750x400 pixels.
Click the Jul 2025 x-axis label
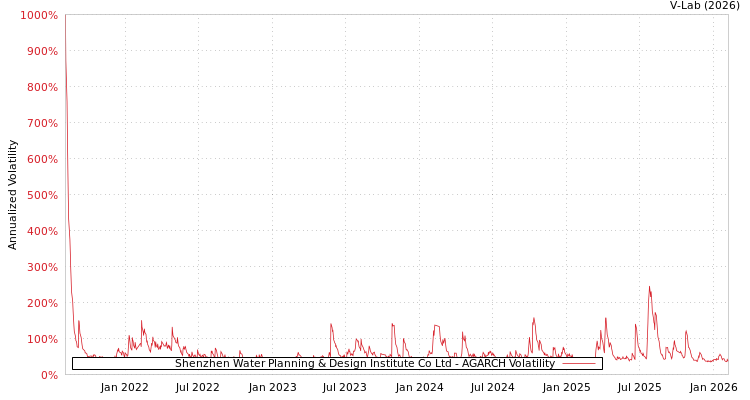tap(640, 387)
